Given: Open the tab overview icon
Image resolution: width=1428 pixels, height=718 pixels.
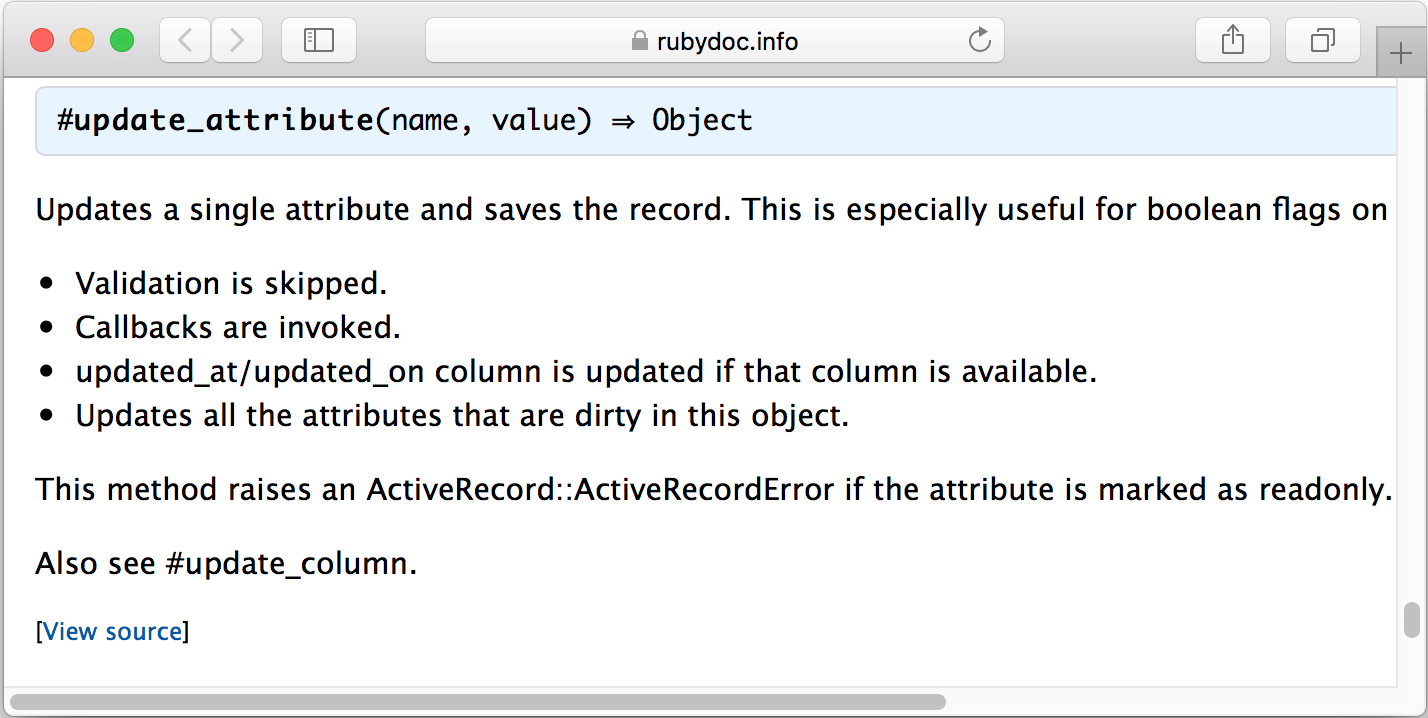Looking at the screenshot, I should 1322,40.
